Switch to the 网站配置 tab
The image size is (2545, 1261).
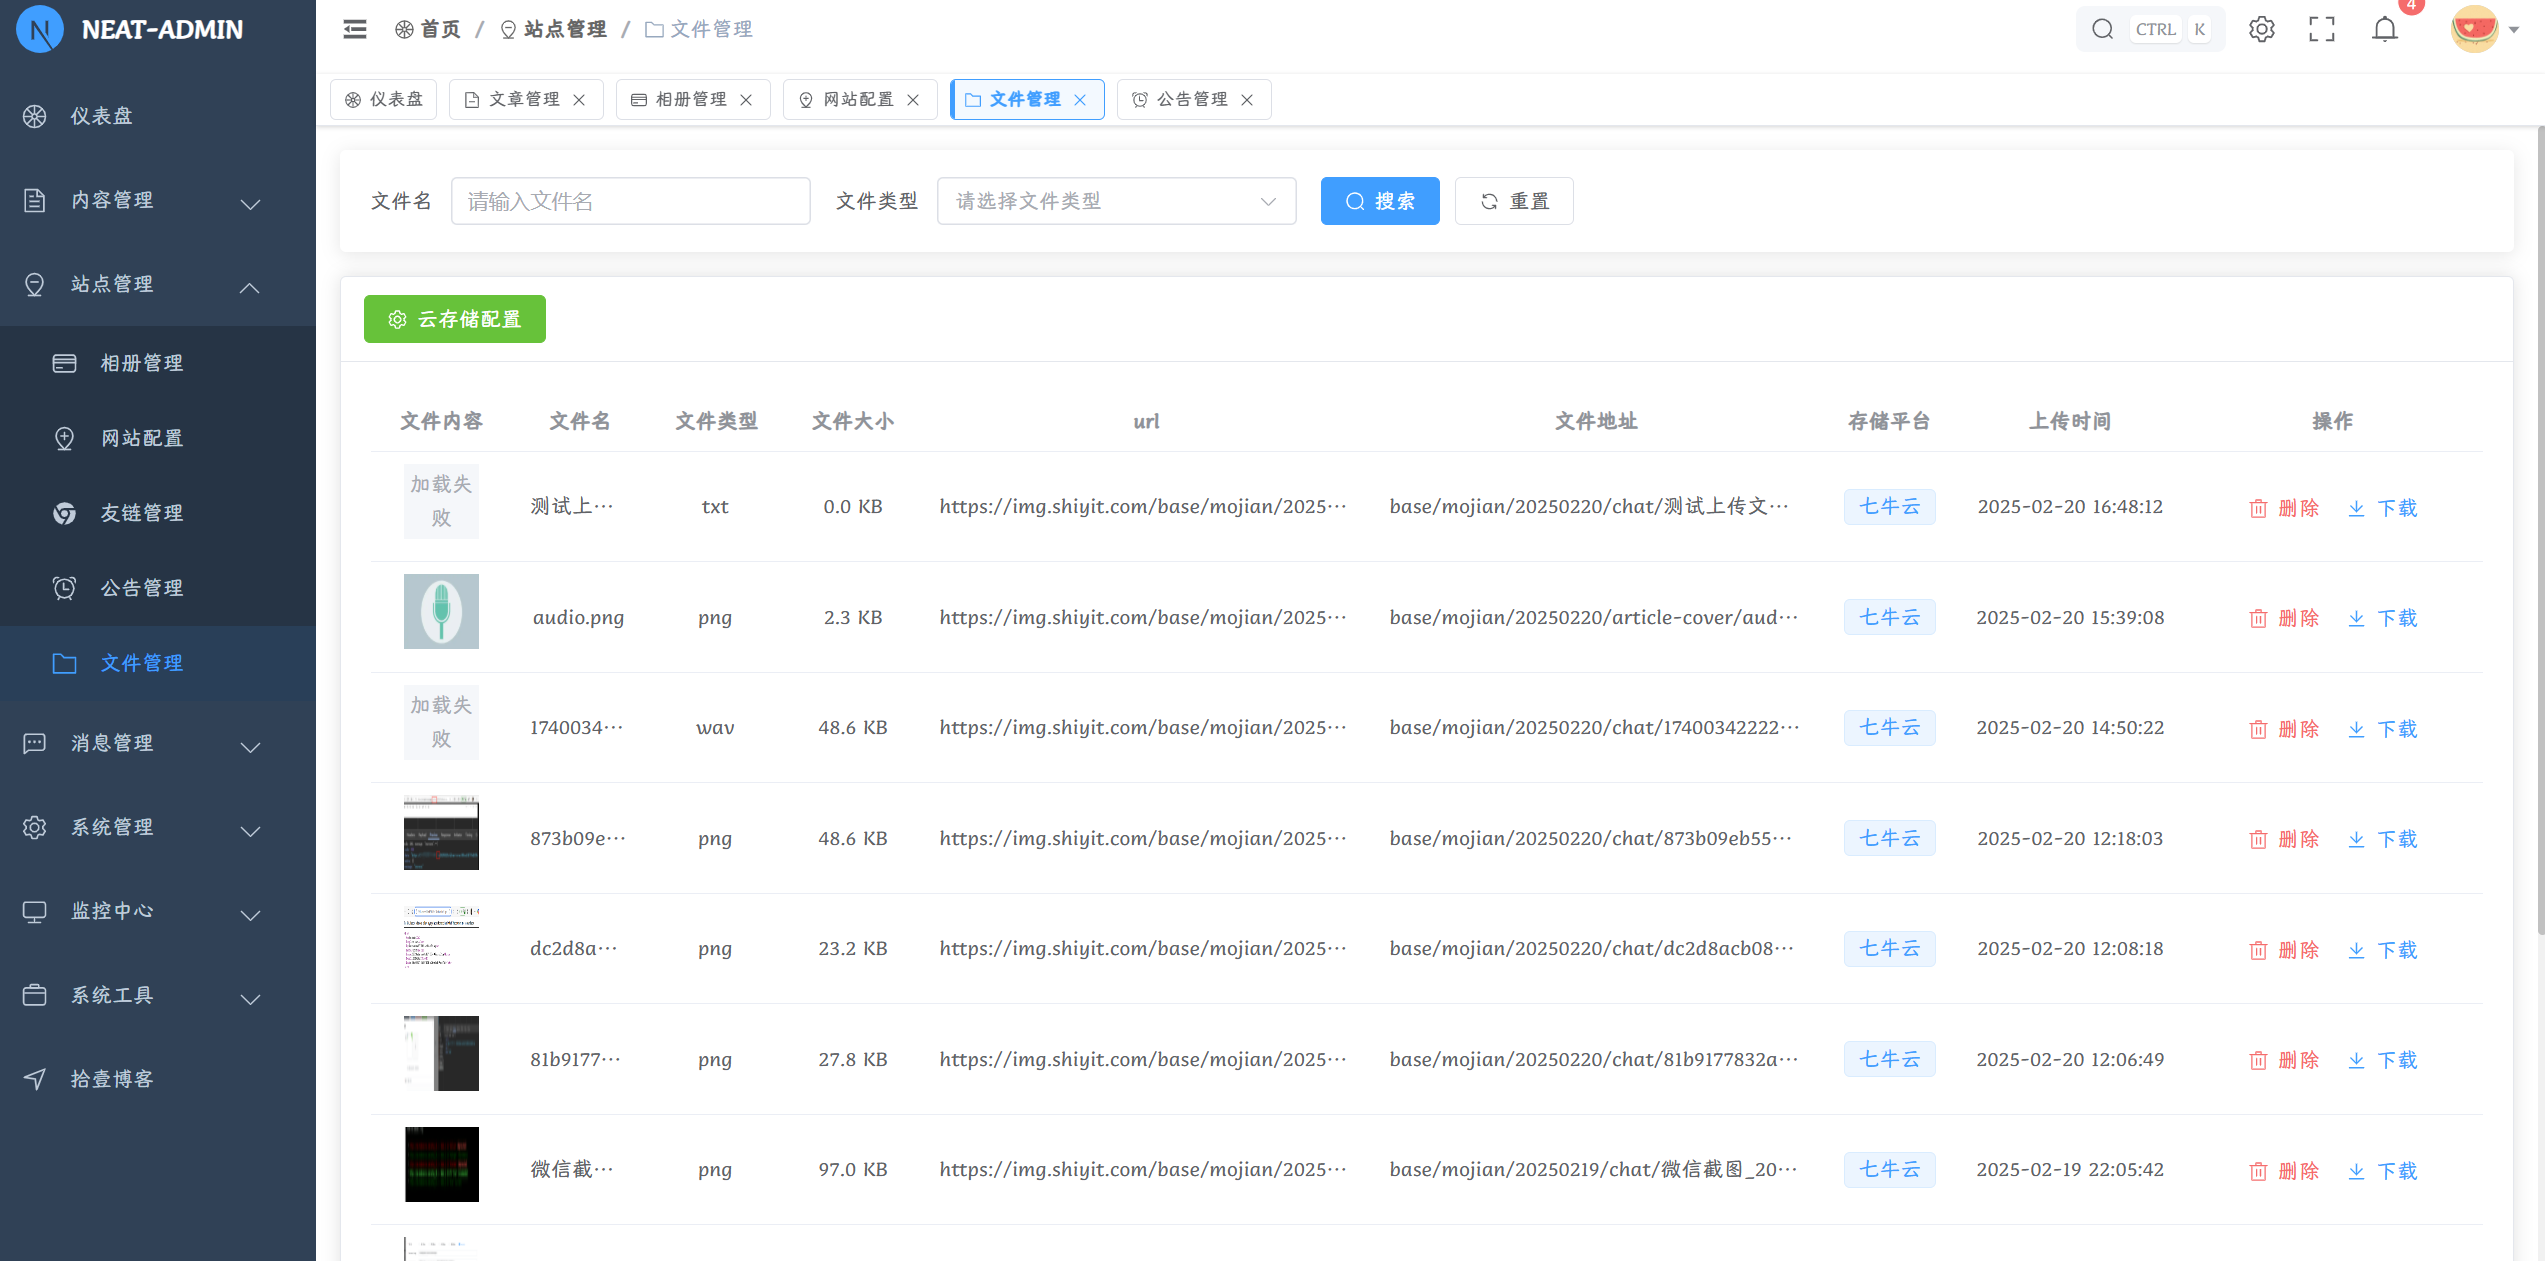[857, 100]
